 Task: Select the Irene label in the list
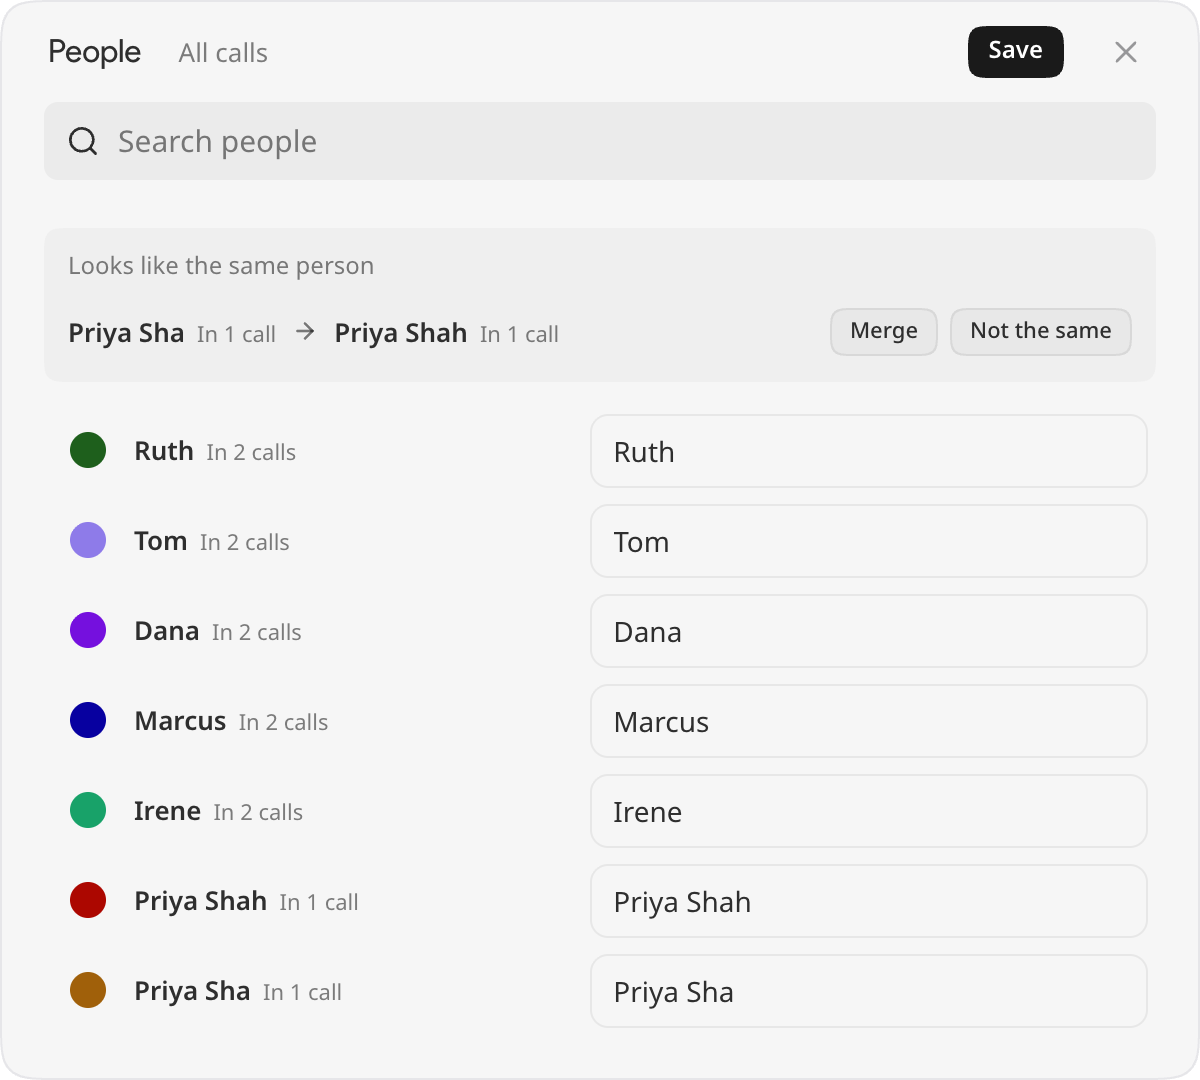(168, 811)
